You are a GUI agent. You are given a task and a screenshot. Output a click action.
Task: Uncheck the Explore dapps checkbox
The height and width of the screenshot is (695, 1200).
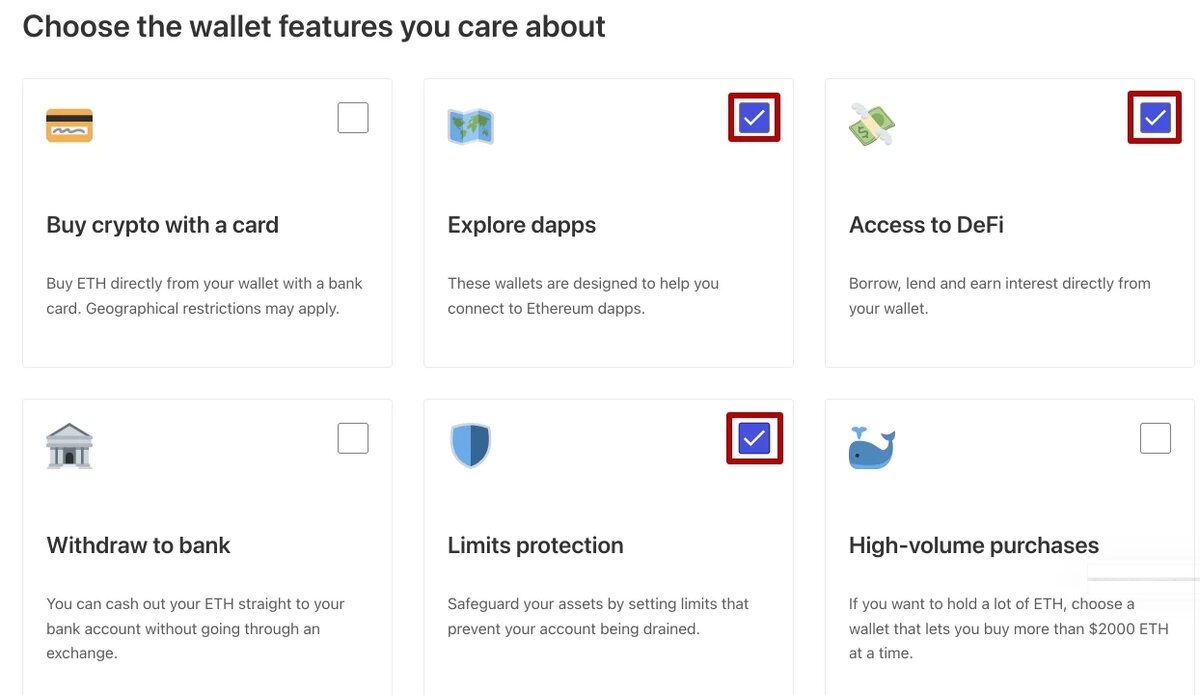[x=754, y=118]
